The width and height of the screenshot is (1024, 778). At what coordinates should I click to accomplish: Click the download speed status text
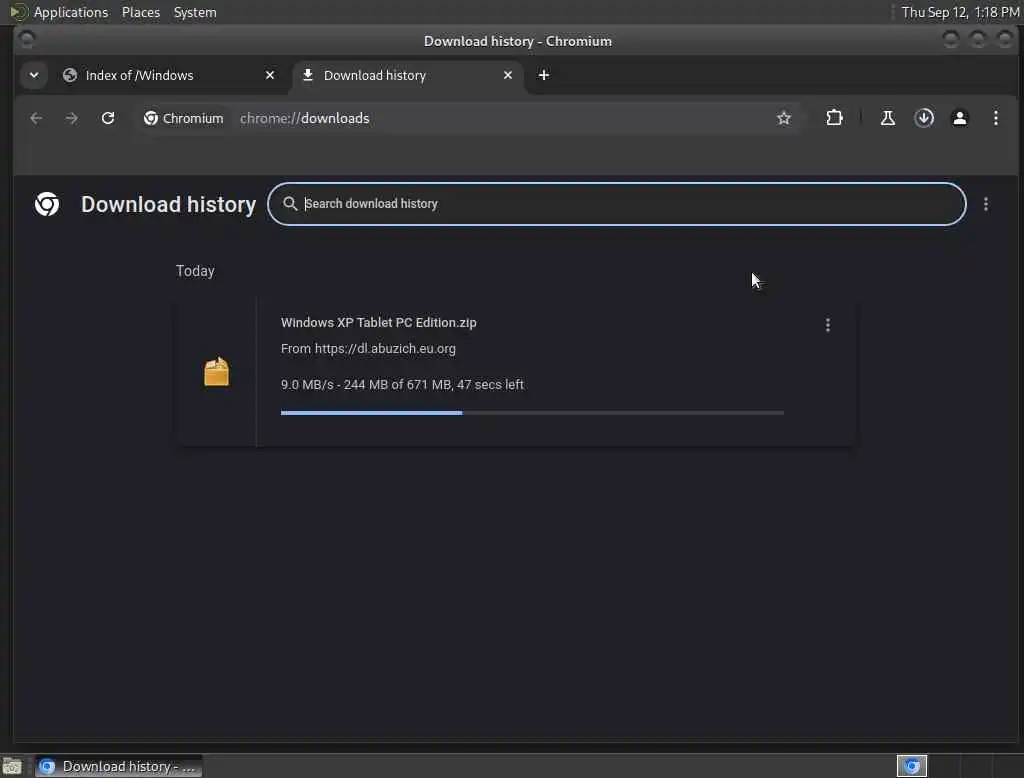coord(402,385)
